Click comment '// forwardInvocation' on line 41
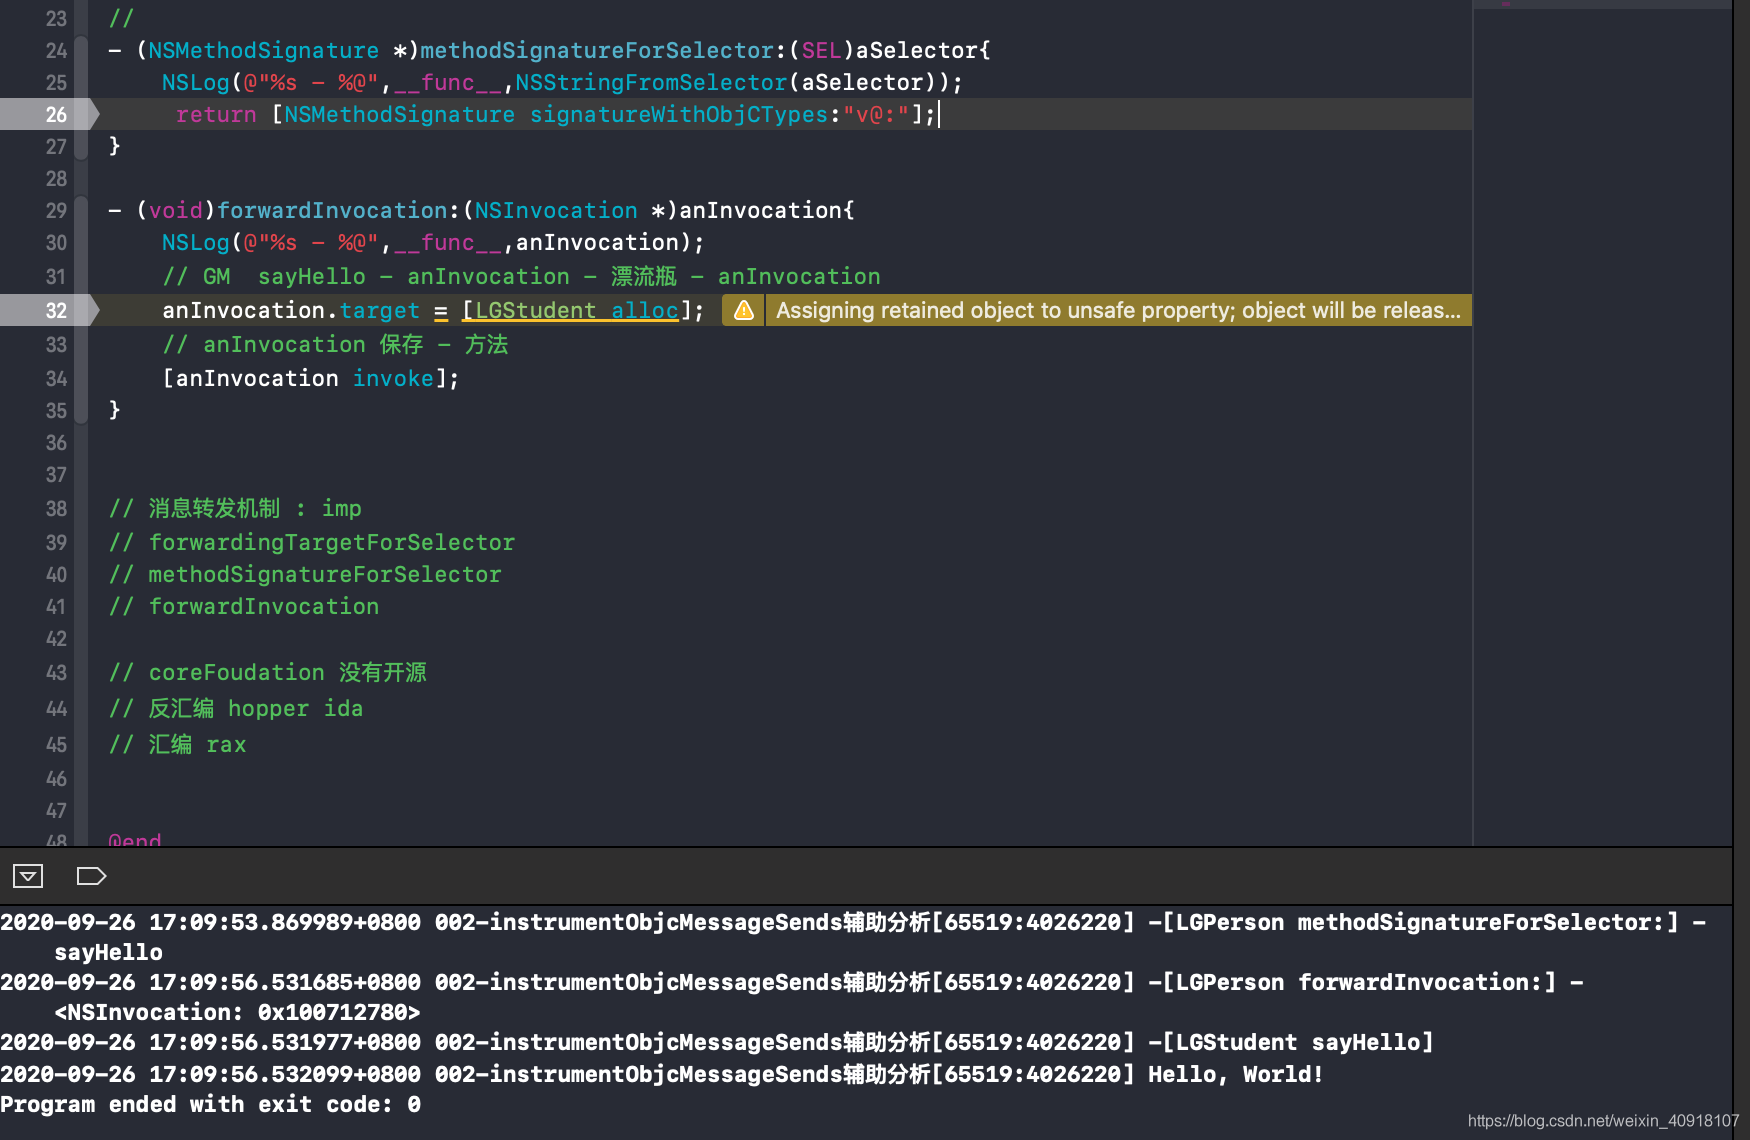 point(244,606)
